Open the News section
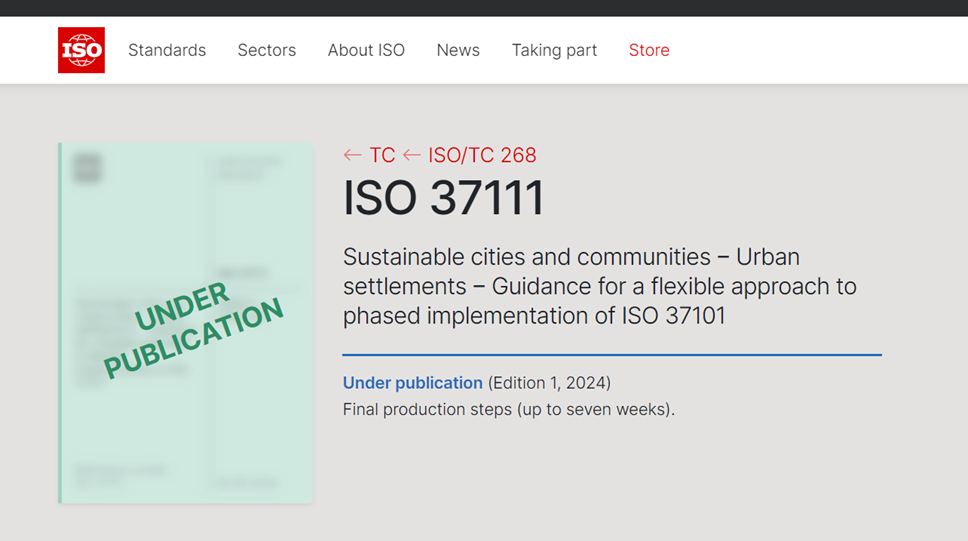This screenshot has height=541, width=968. coord(458,50)
